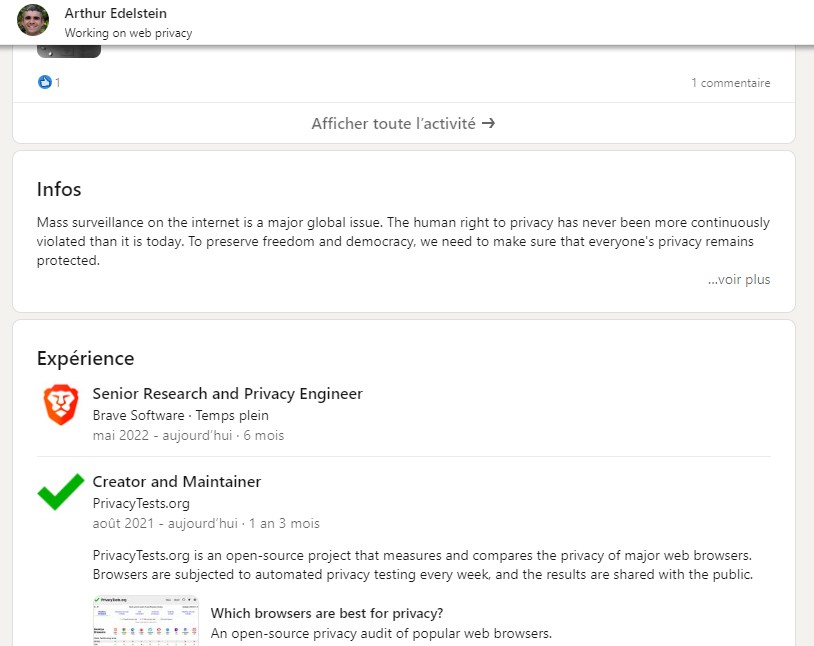Open the PrivacyTests.org green checkmark logo

coord(61,491)
